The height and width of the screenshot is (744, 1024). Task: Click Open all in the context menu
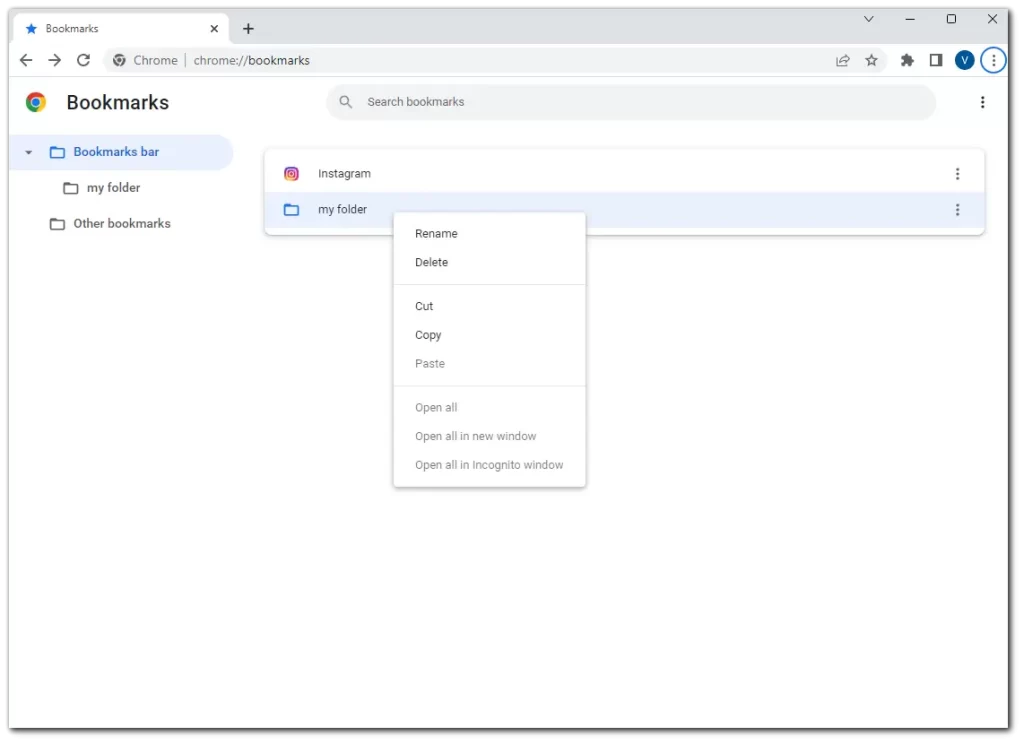coord(489,408)
